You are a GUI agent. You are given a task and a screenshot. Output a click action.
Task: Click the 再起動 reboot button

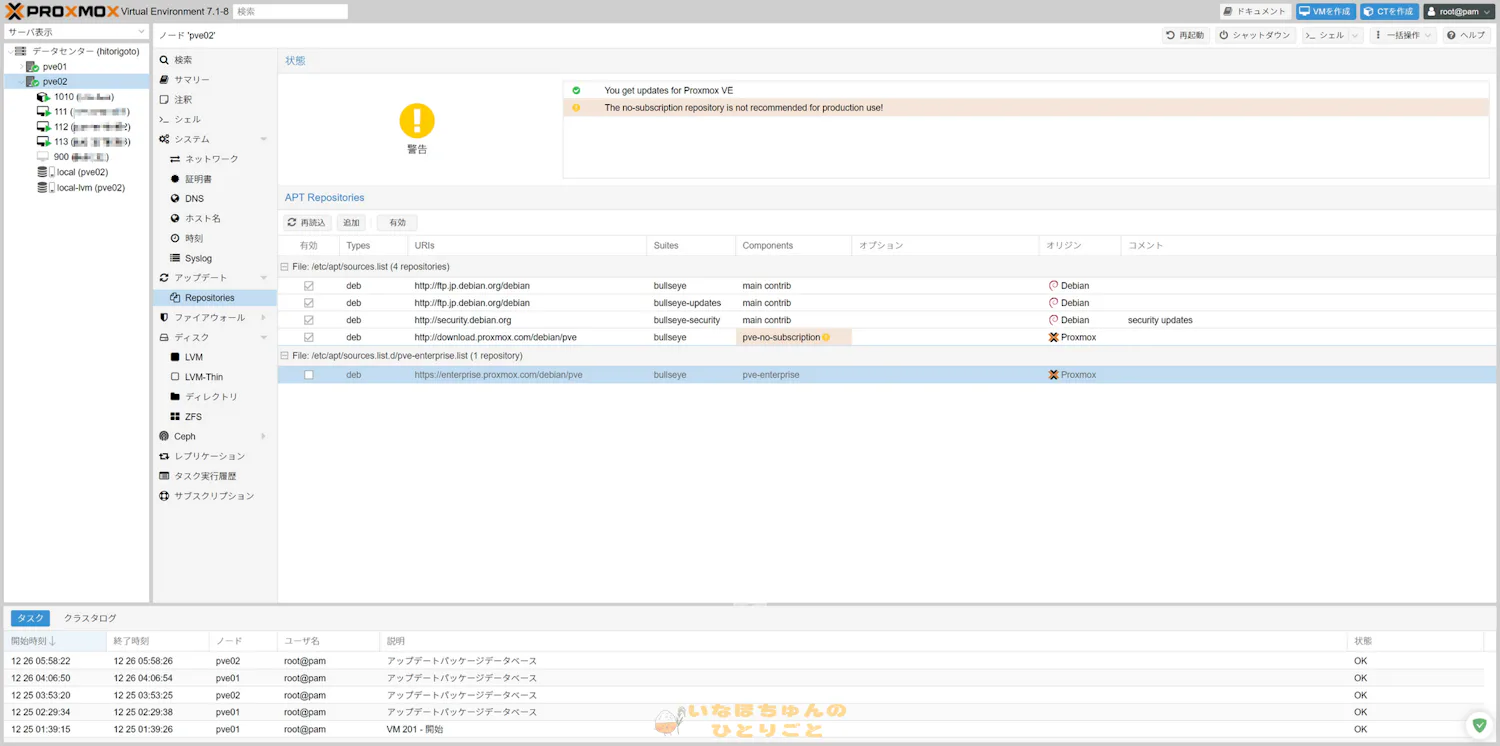[1185, 35]
